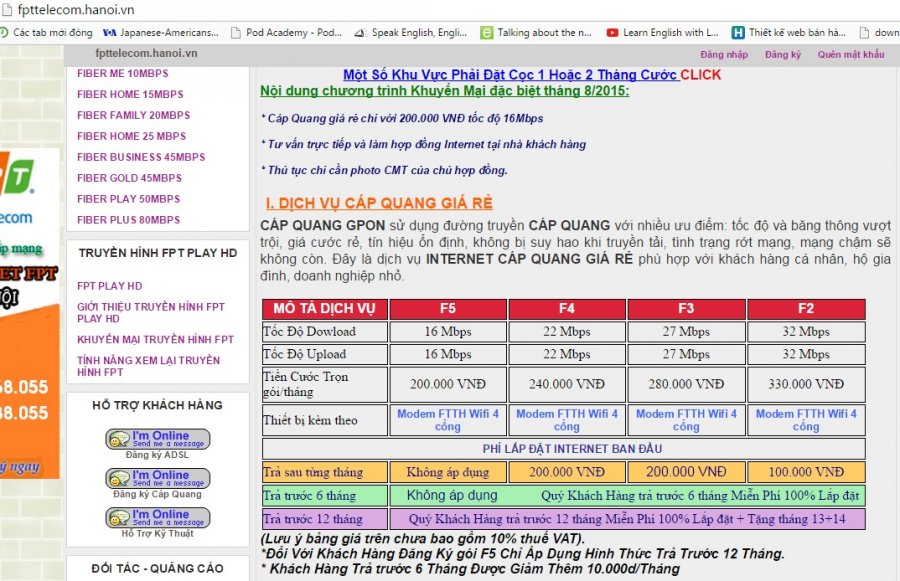
Task: Click the YouTube Learn English bookmark icon
Action: [x=612, y=33]
